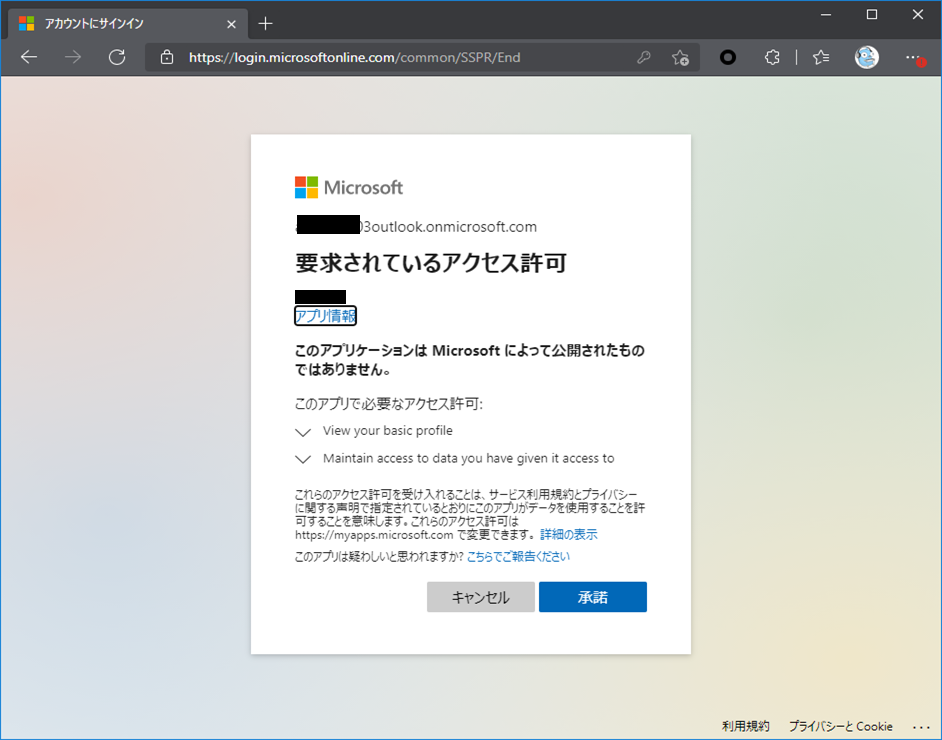Open the browser profile avatar
This screenshot has height=740, width=942.
[866, 57]
